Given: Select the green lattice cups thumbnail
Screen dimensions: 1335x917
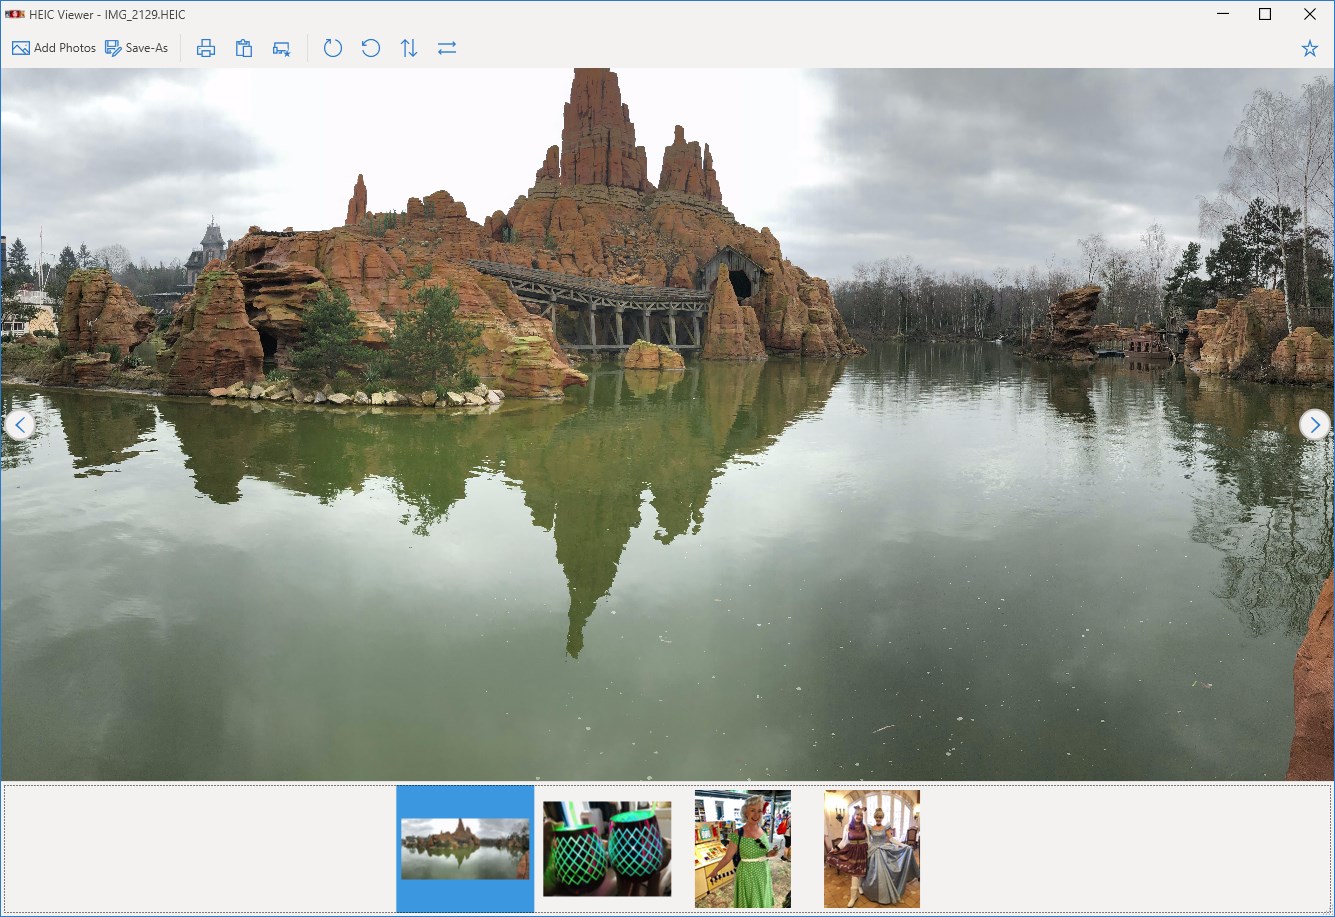Looking at the screenshot, I should 607,849.
